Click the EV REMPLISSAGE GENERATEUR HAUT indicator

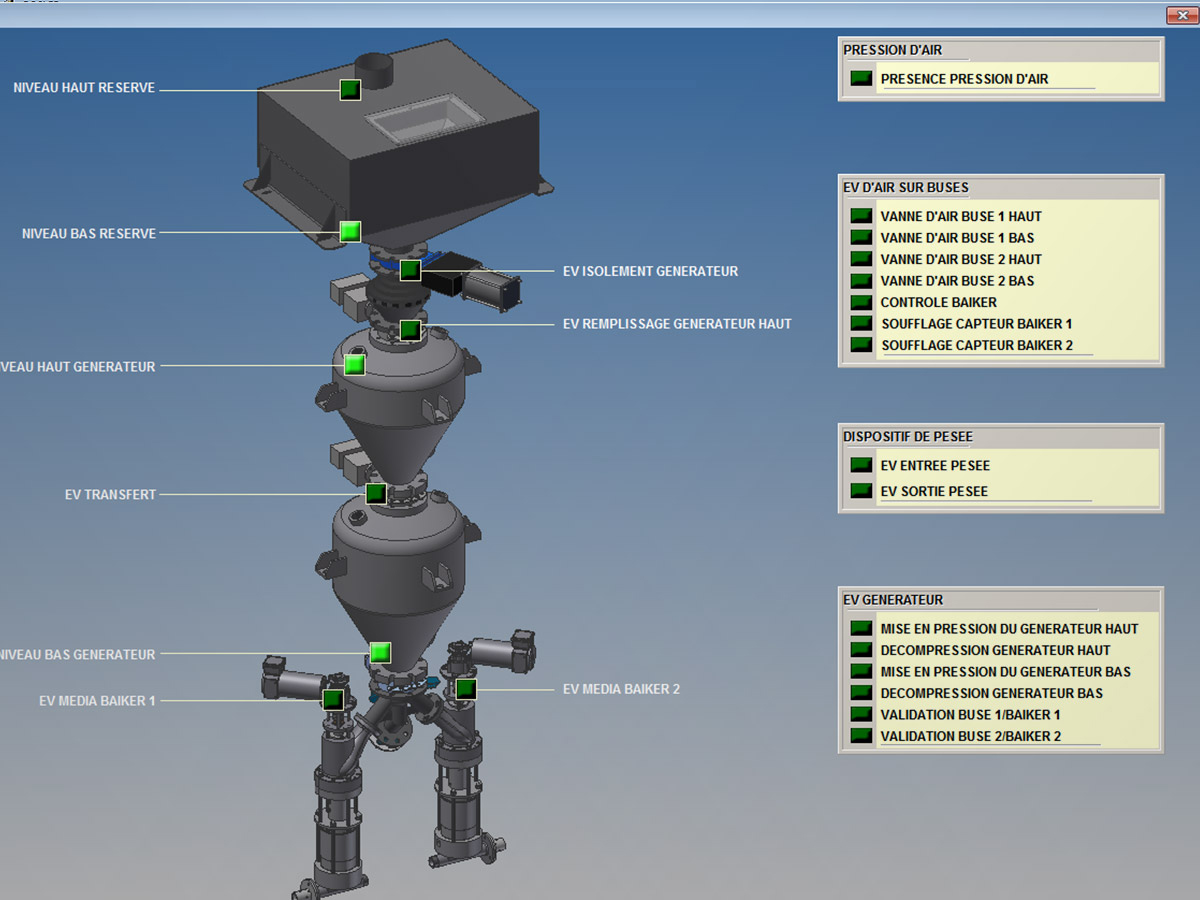(x=409, y=330)
